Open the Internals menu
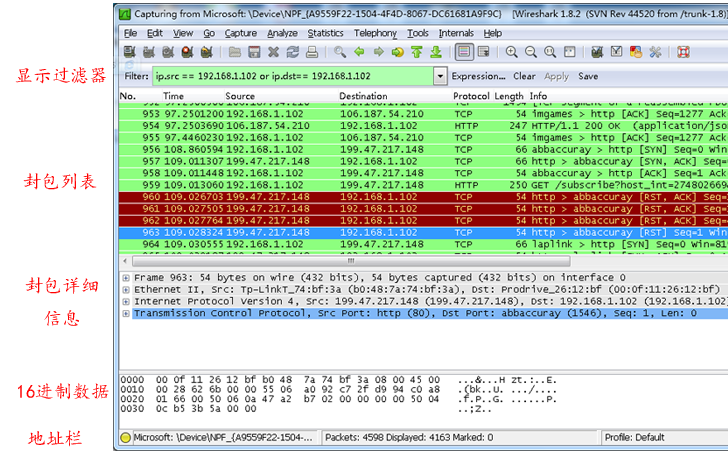 pos(456,33)
